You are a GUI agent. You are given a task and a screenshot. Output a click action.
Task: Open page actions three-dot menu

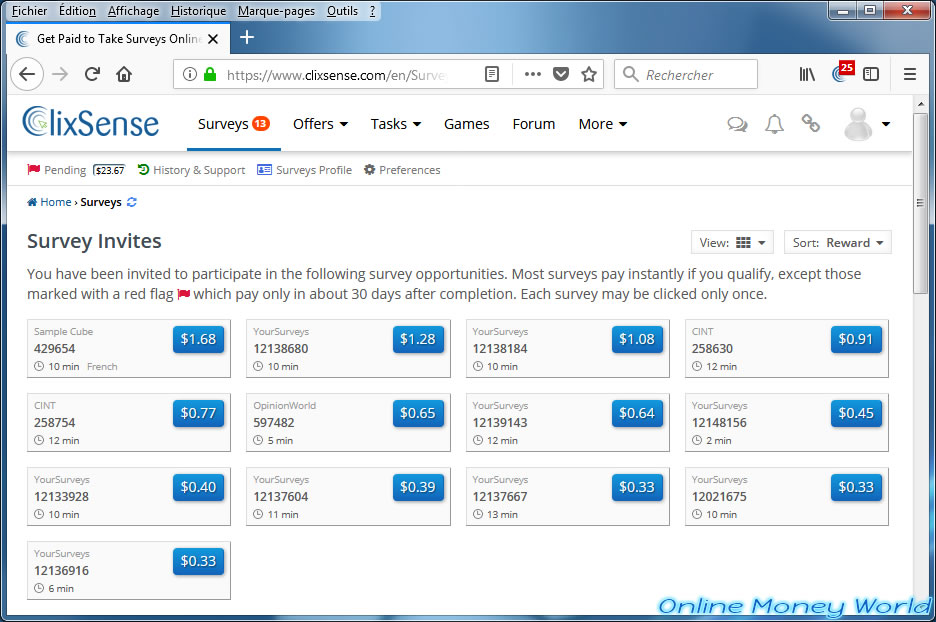coord(532,74)
